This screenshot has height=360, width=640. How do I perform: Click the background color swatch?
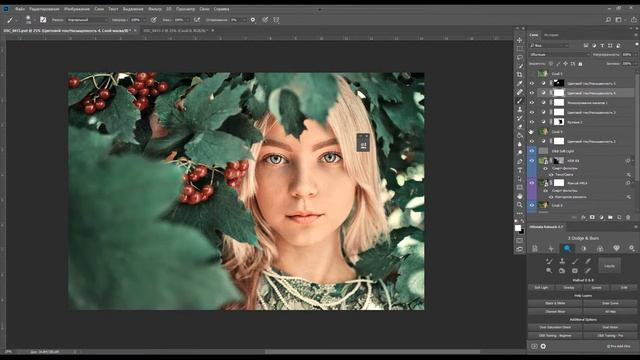pyautogui.click(x=522, y=231)
